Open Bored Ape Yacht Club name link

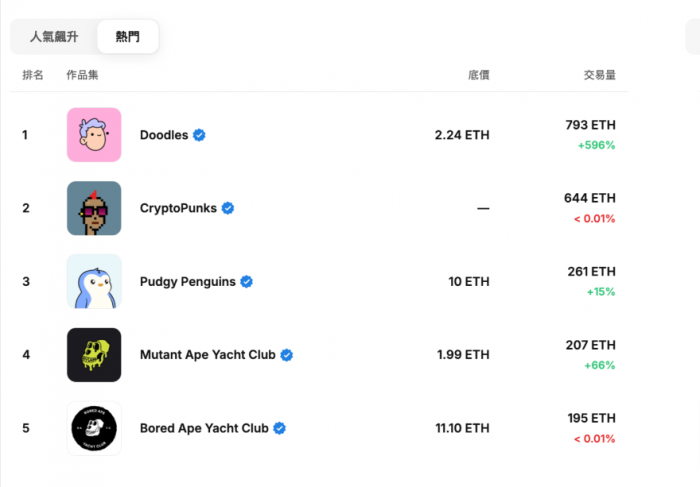(204, 428)
